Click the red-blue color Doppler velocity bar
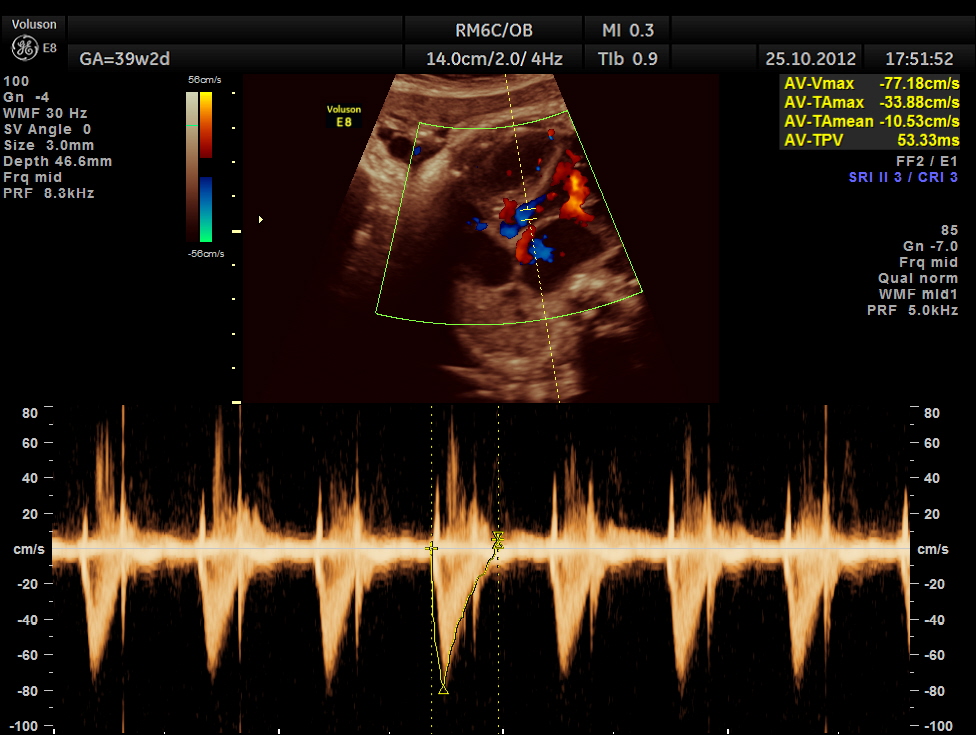The image size is (976, 735). point(205,167)
